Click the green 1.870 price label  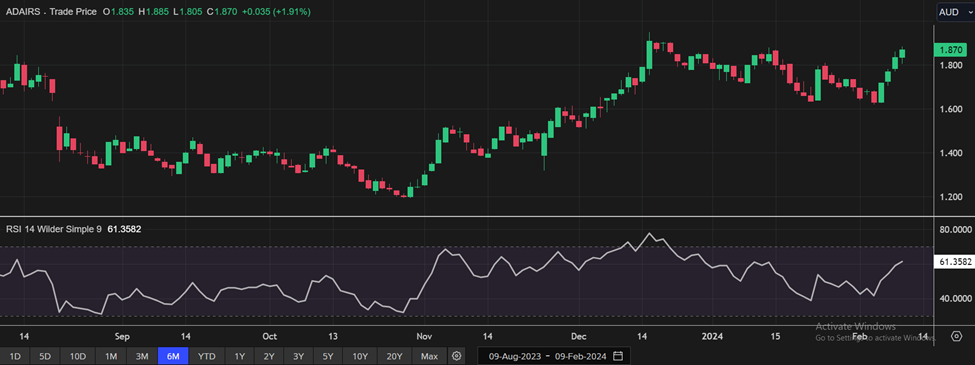pos(952,50)
